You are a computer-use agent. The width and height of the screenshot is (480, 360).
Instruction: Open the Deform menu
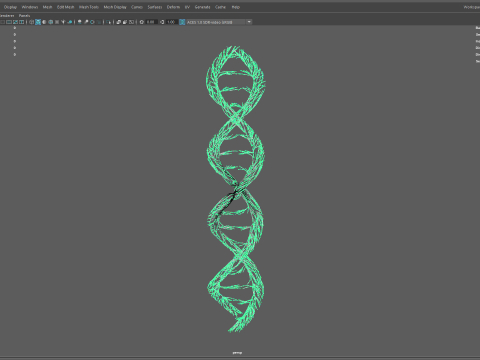click(173, 7)
